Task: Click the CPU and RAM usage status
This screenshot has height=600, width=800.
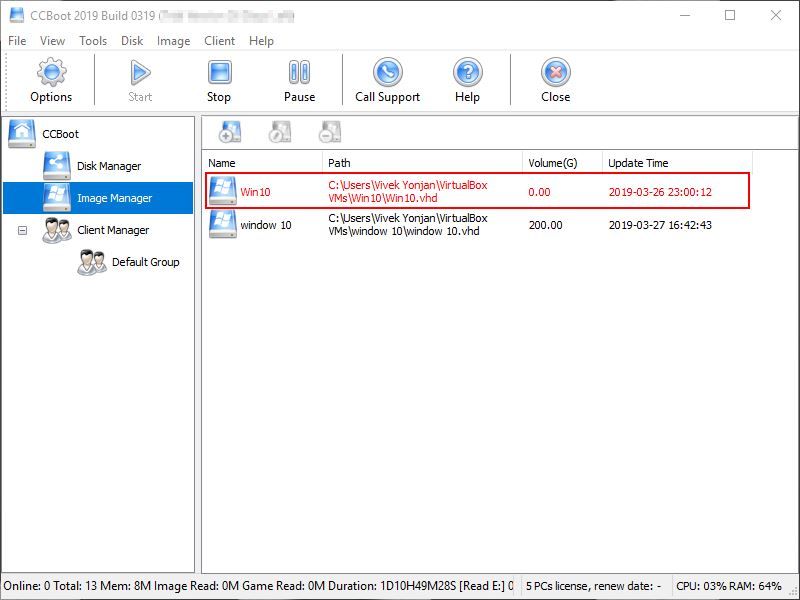Action: click(729, 586)
